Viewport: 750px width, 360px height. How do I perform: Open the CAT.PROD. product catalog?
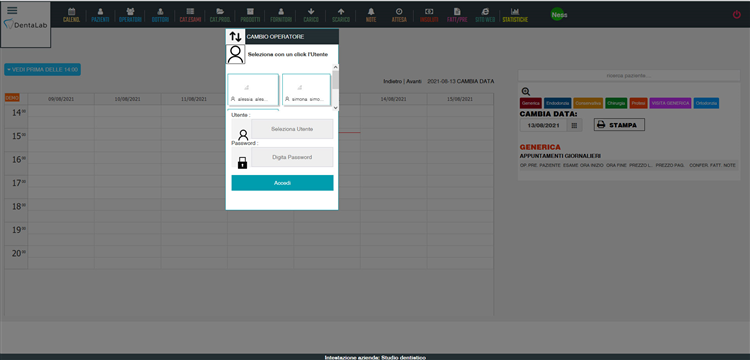coord(220,15)
